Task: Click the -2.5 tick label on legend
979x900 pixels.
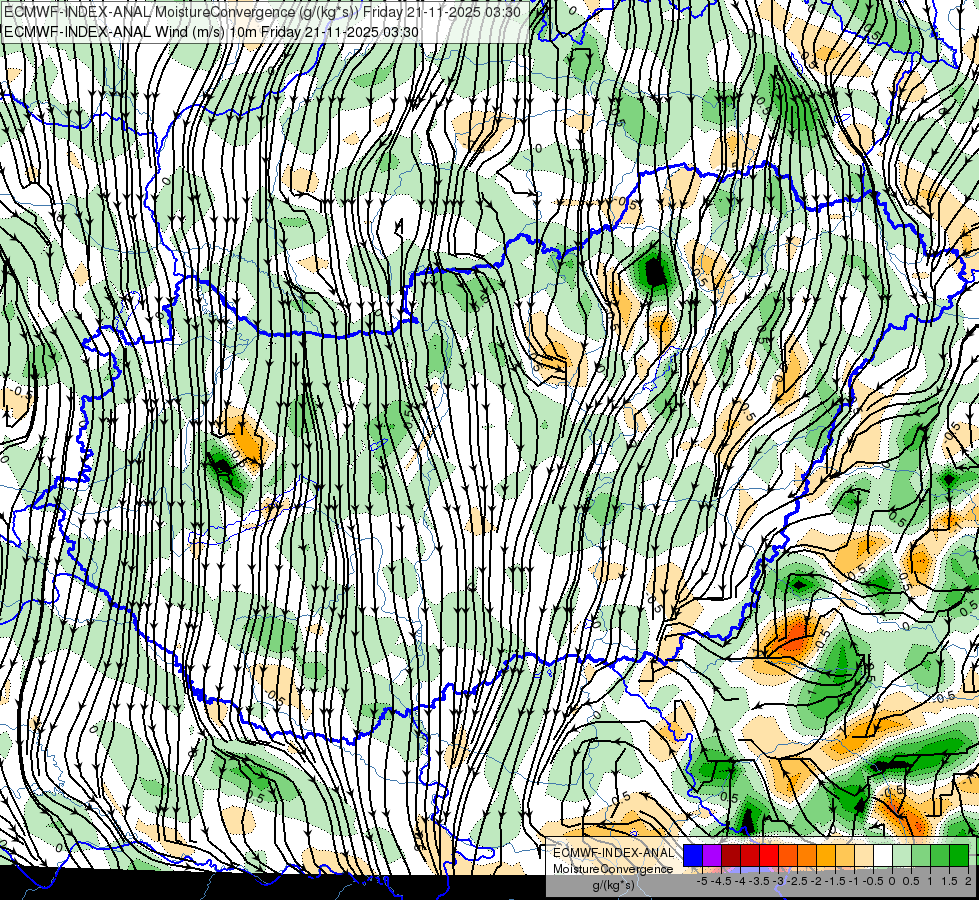Action: pyautogui.click(x=797, y=881)
